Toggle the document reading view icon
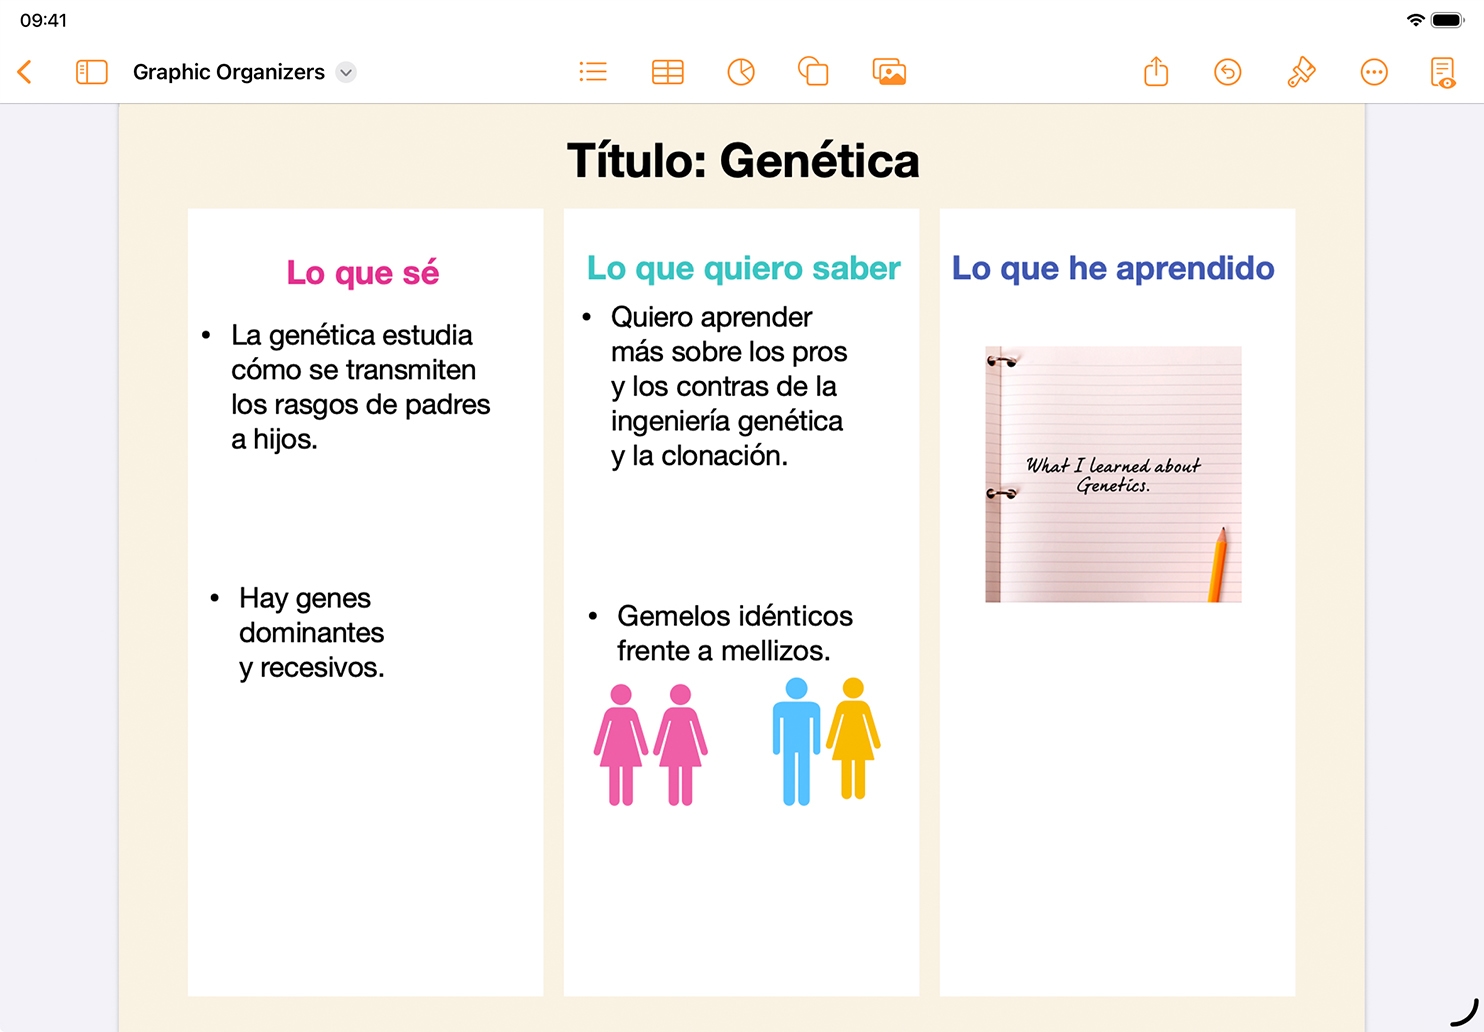Screen dimensions: 1484x1032 1443,72
